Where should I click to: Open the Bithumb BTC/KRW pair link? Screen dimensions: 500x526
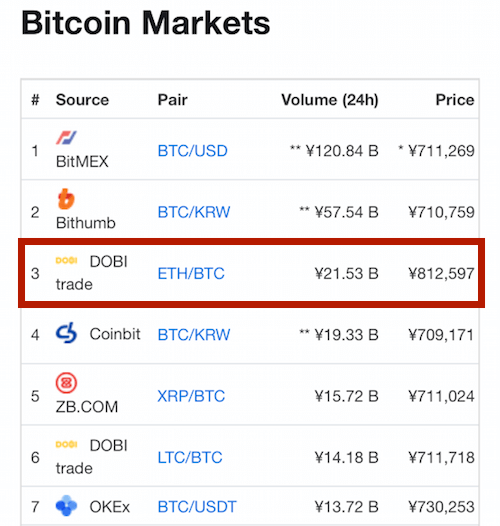pyautogui.click(x=194, y=212)
